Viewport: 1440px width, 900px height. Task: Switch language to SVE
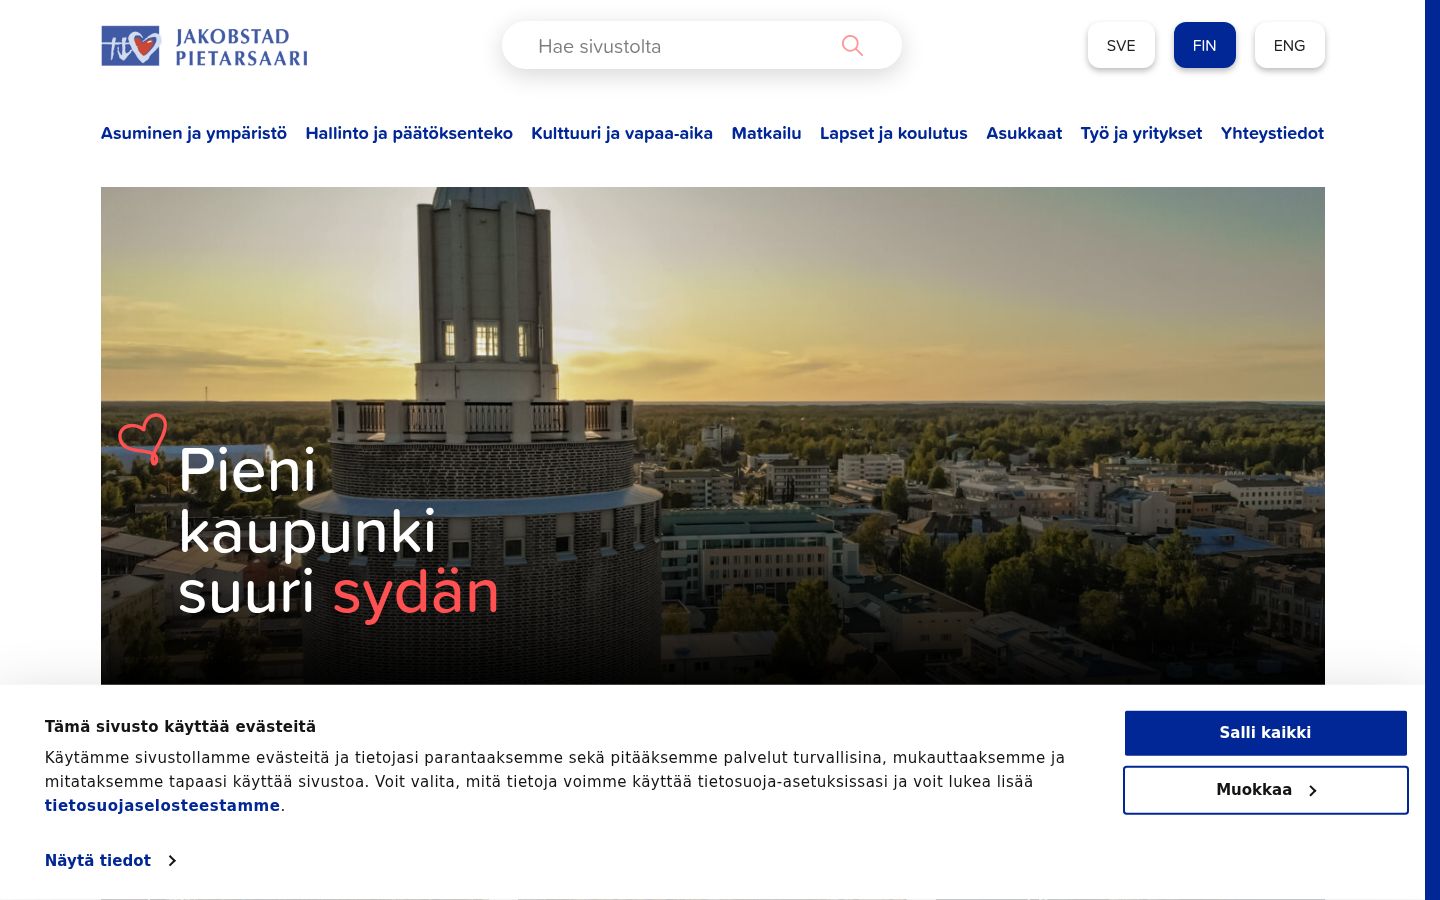pos(1121,45)
